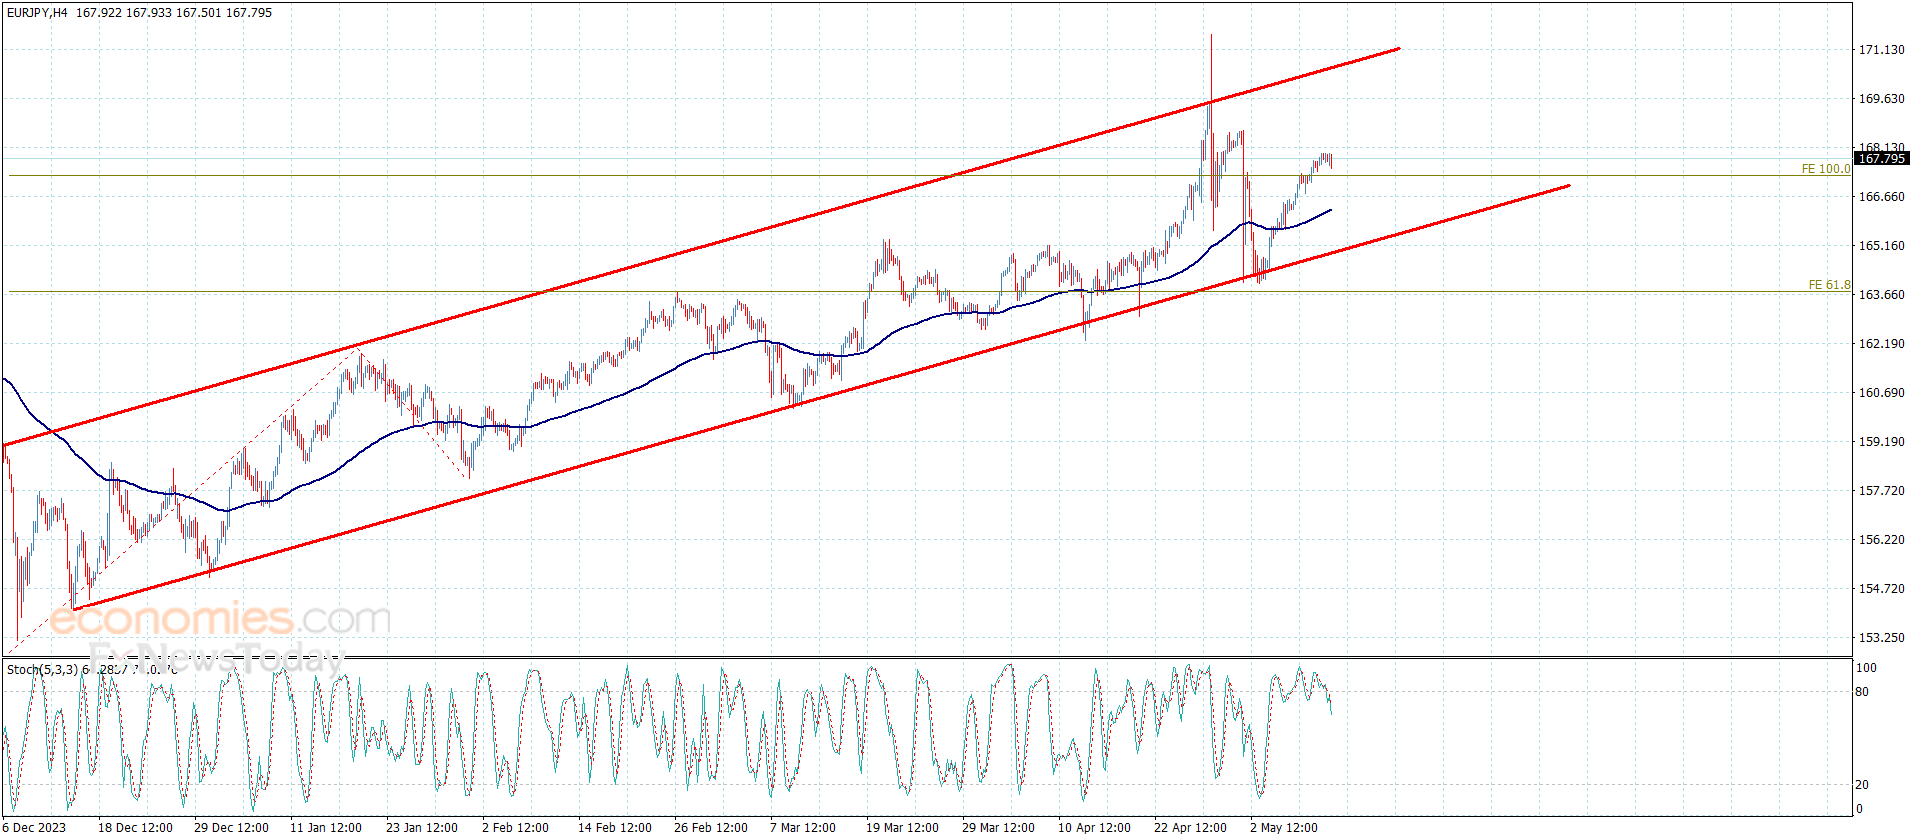Click the 23 Jan 12:00 date label
1916x840 pixels.
point(422,828)
